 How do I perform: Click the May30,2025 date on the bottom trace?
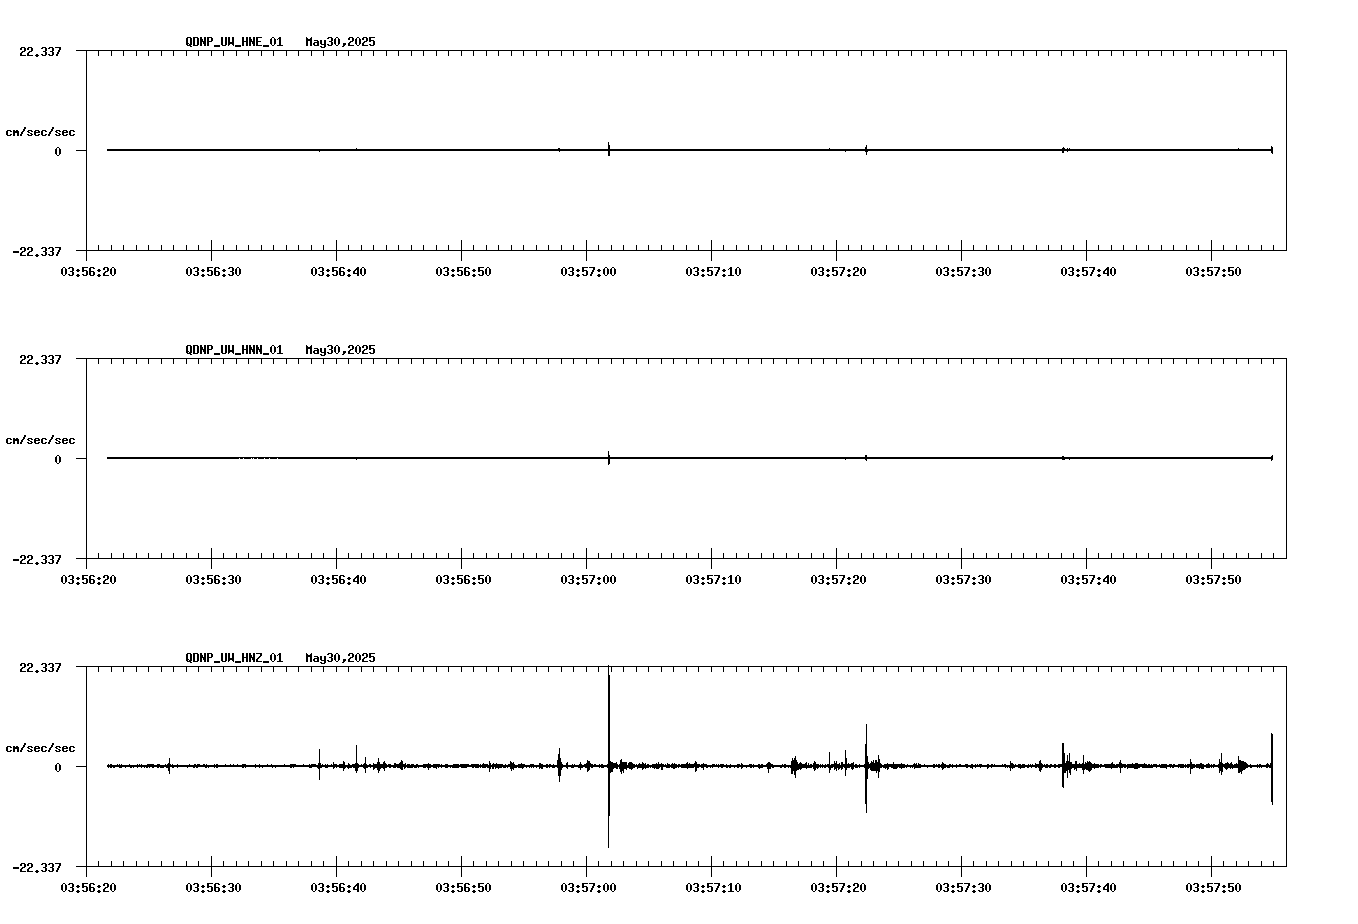click(338, 658)
